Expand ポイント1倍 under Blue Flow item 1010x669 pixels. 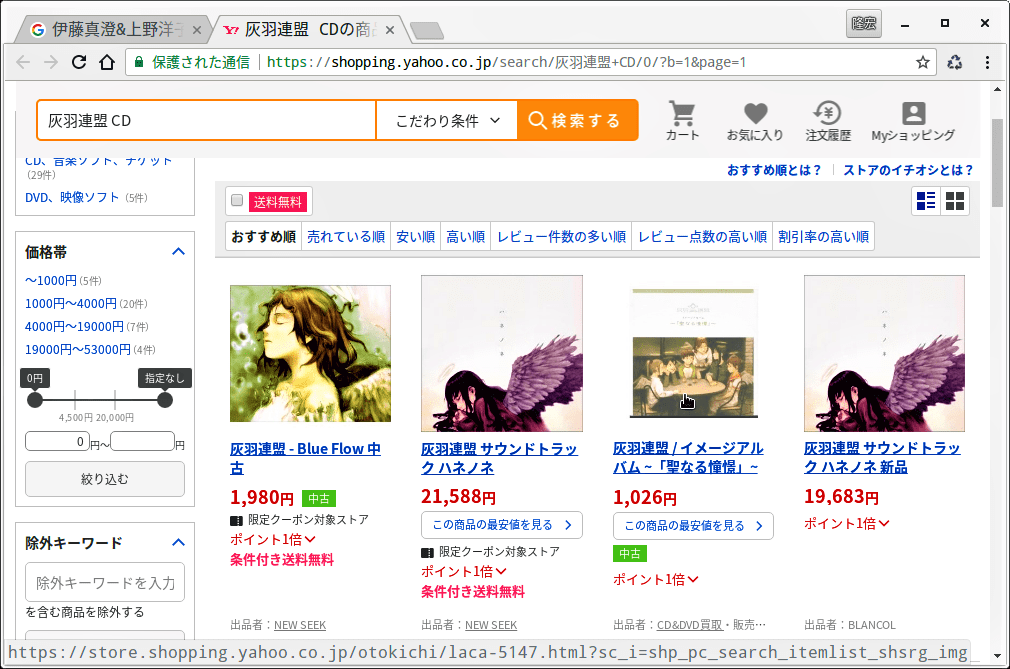[272, 540]
